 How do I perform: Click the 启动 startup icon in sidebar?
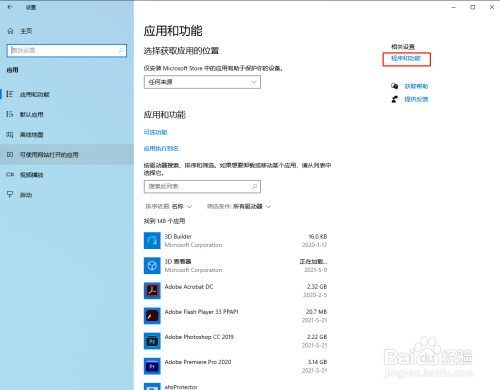(x=10, y=195)
